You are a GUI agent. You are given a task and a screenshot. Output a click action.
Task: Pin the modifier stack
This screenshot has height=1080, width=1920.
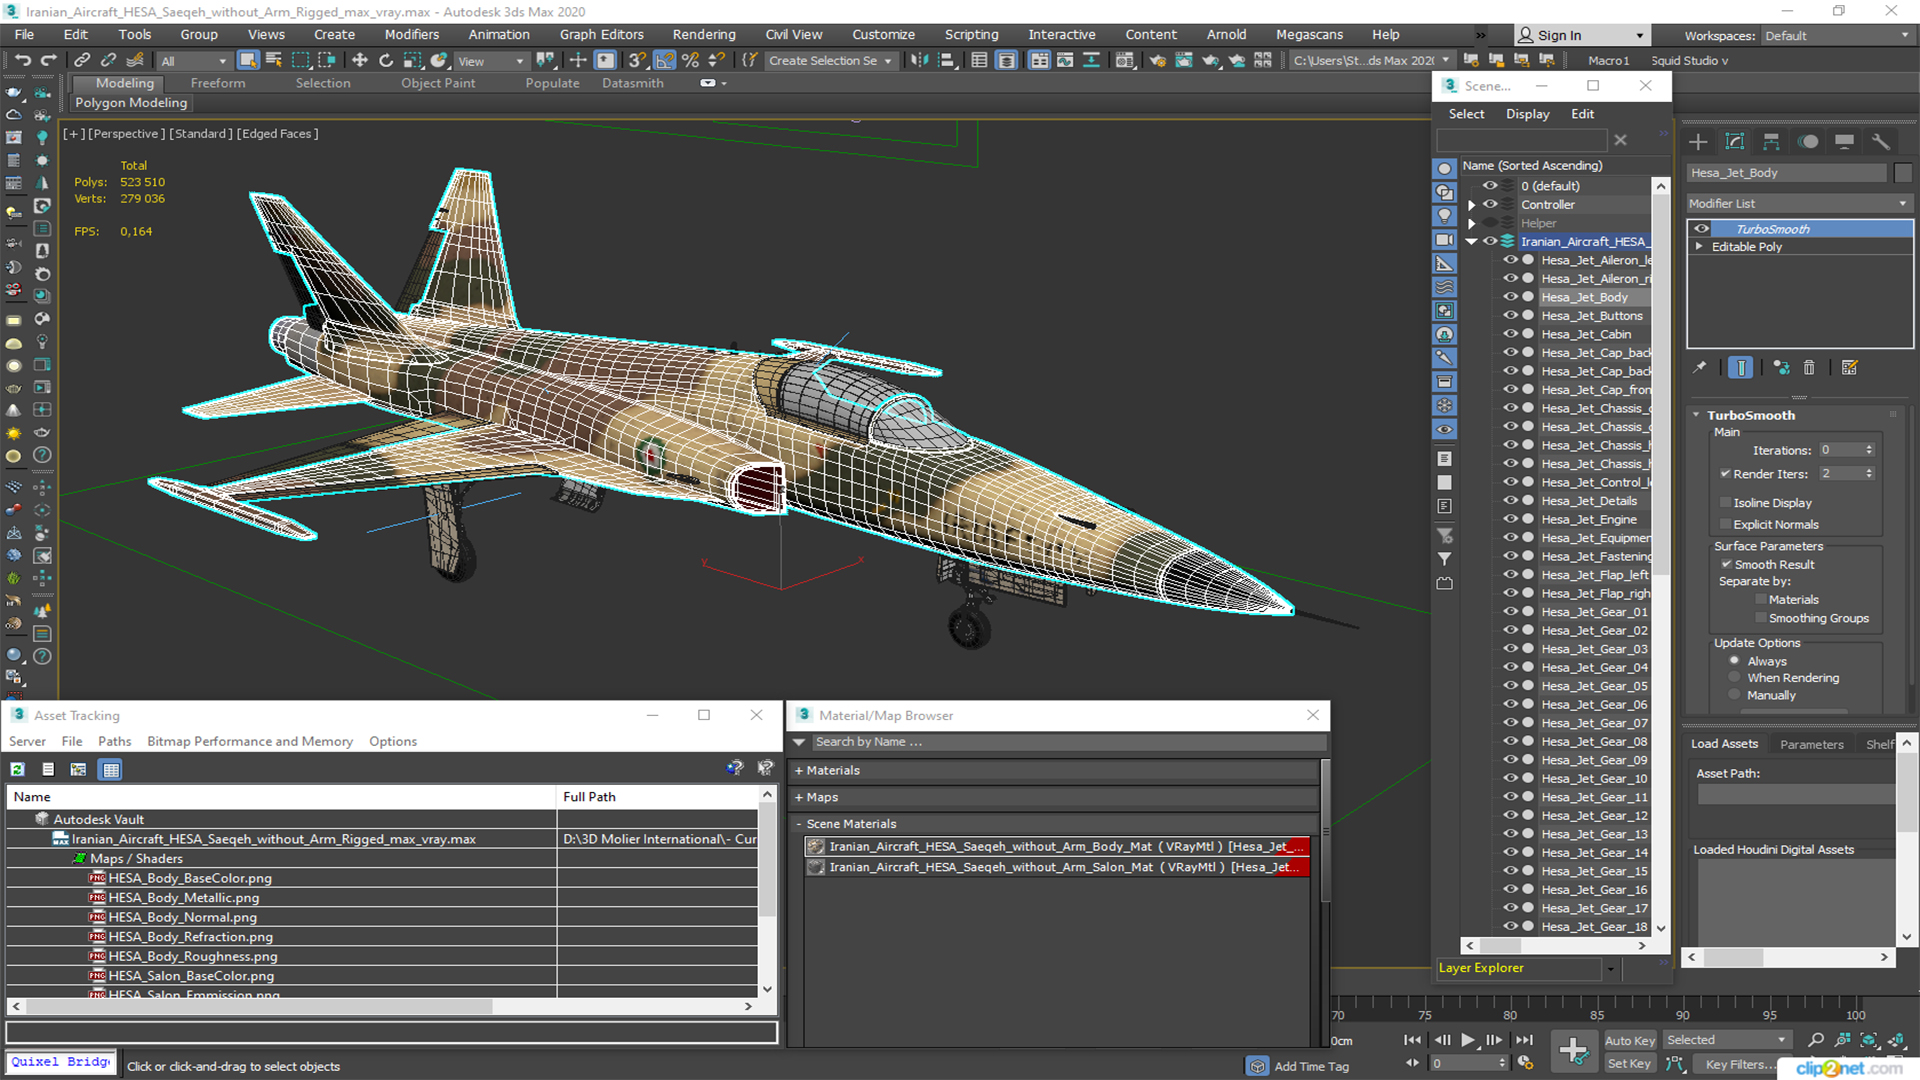click(1699, 368)
